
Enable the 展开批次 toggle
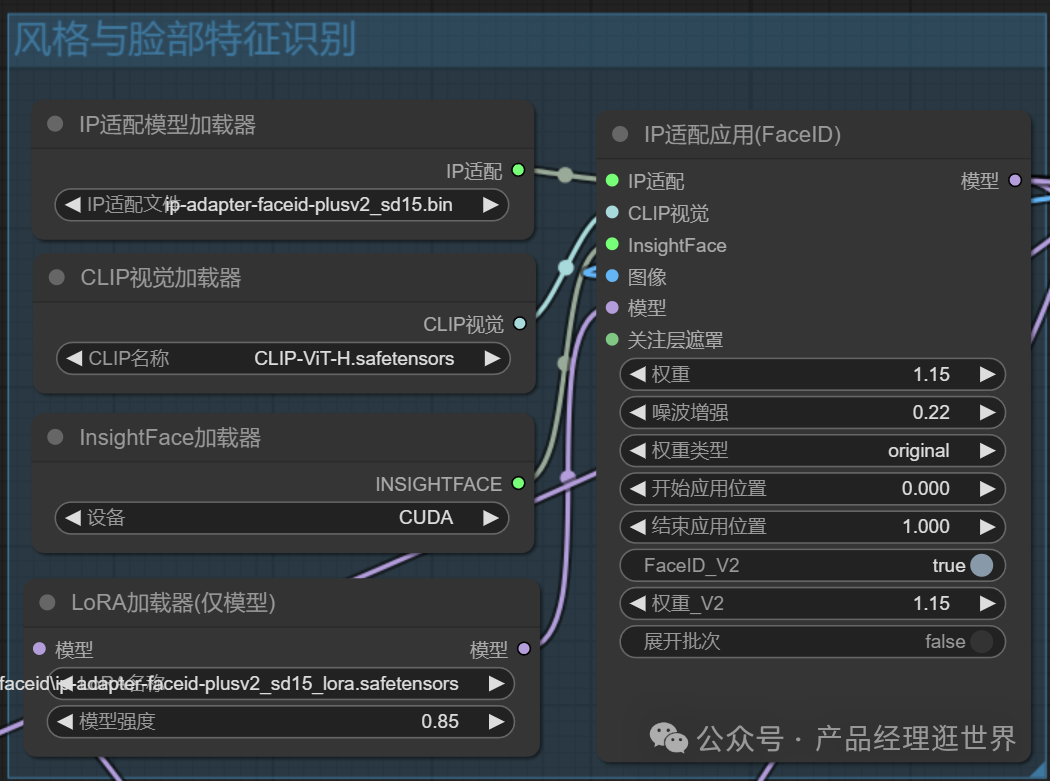[981, 642]
